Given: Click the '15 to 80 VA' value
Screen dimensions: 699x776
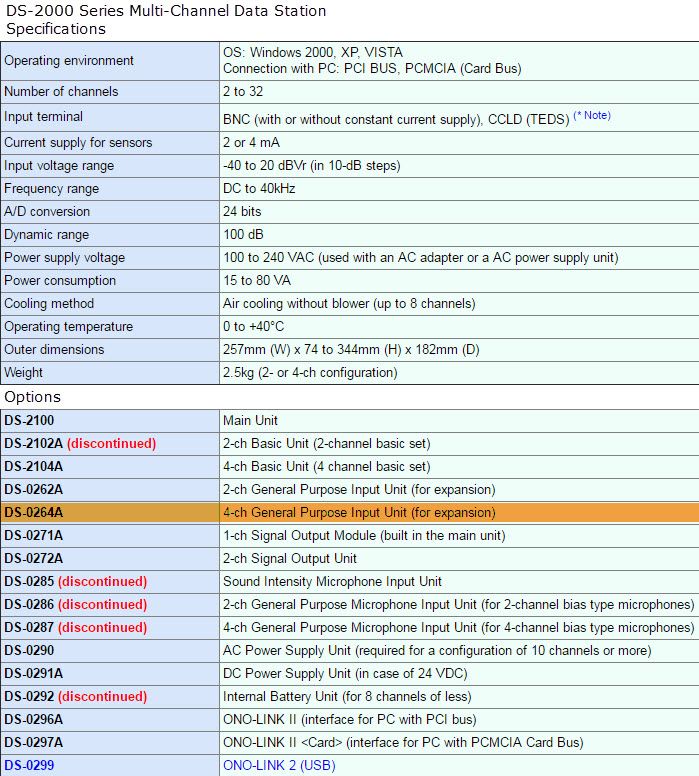Looking at the screenshot, I should (x=257, y=281).
